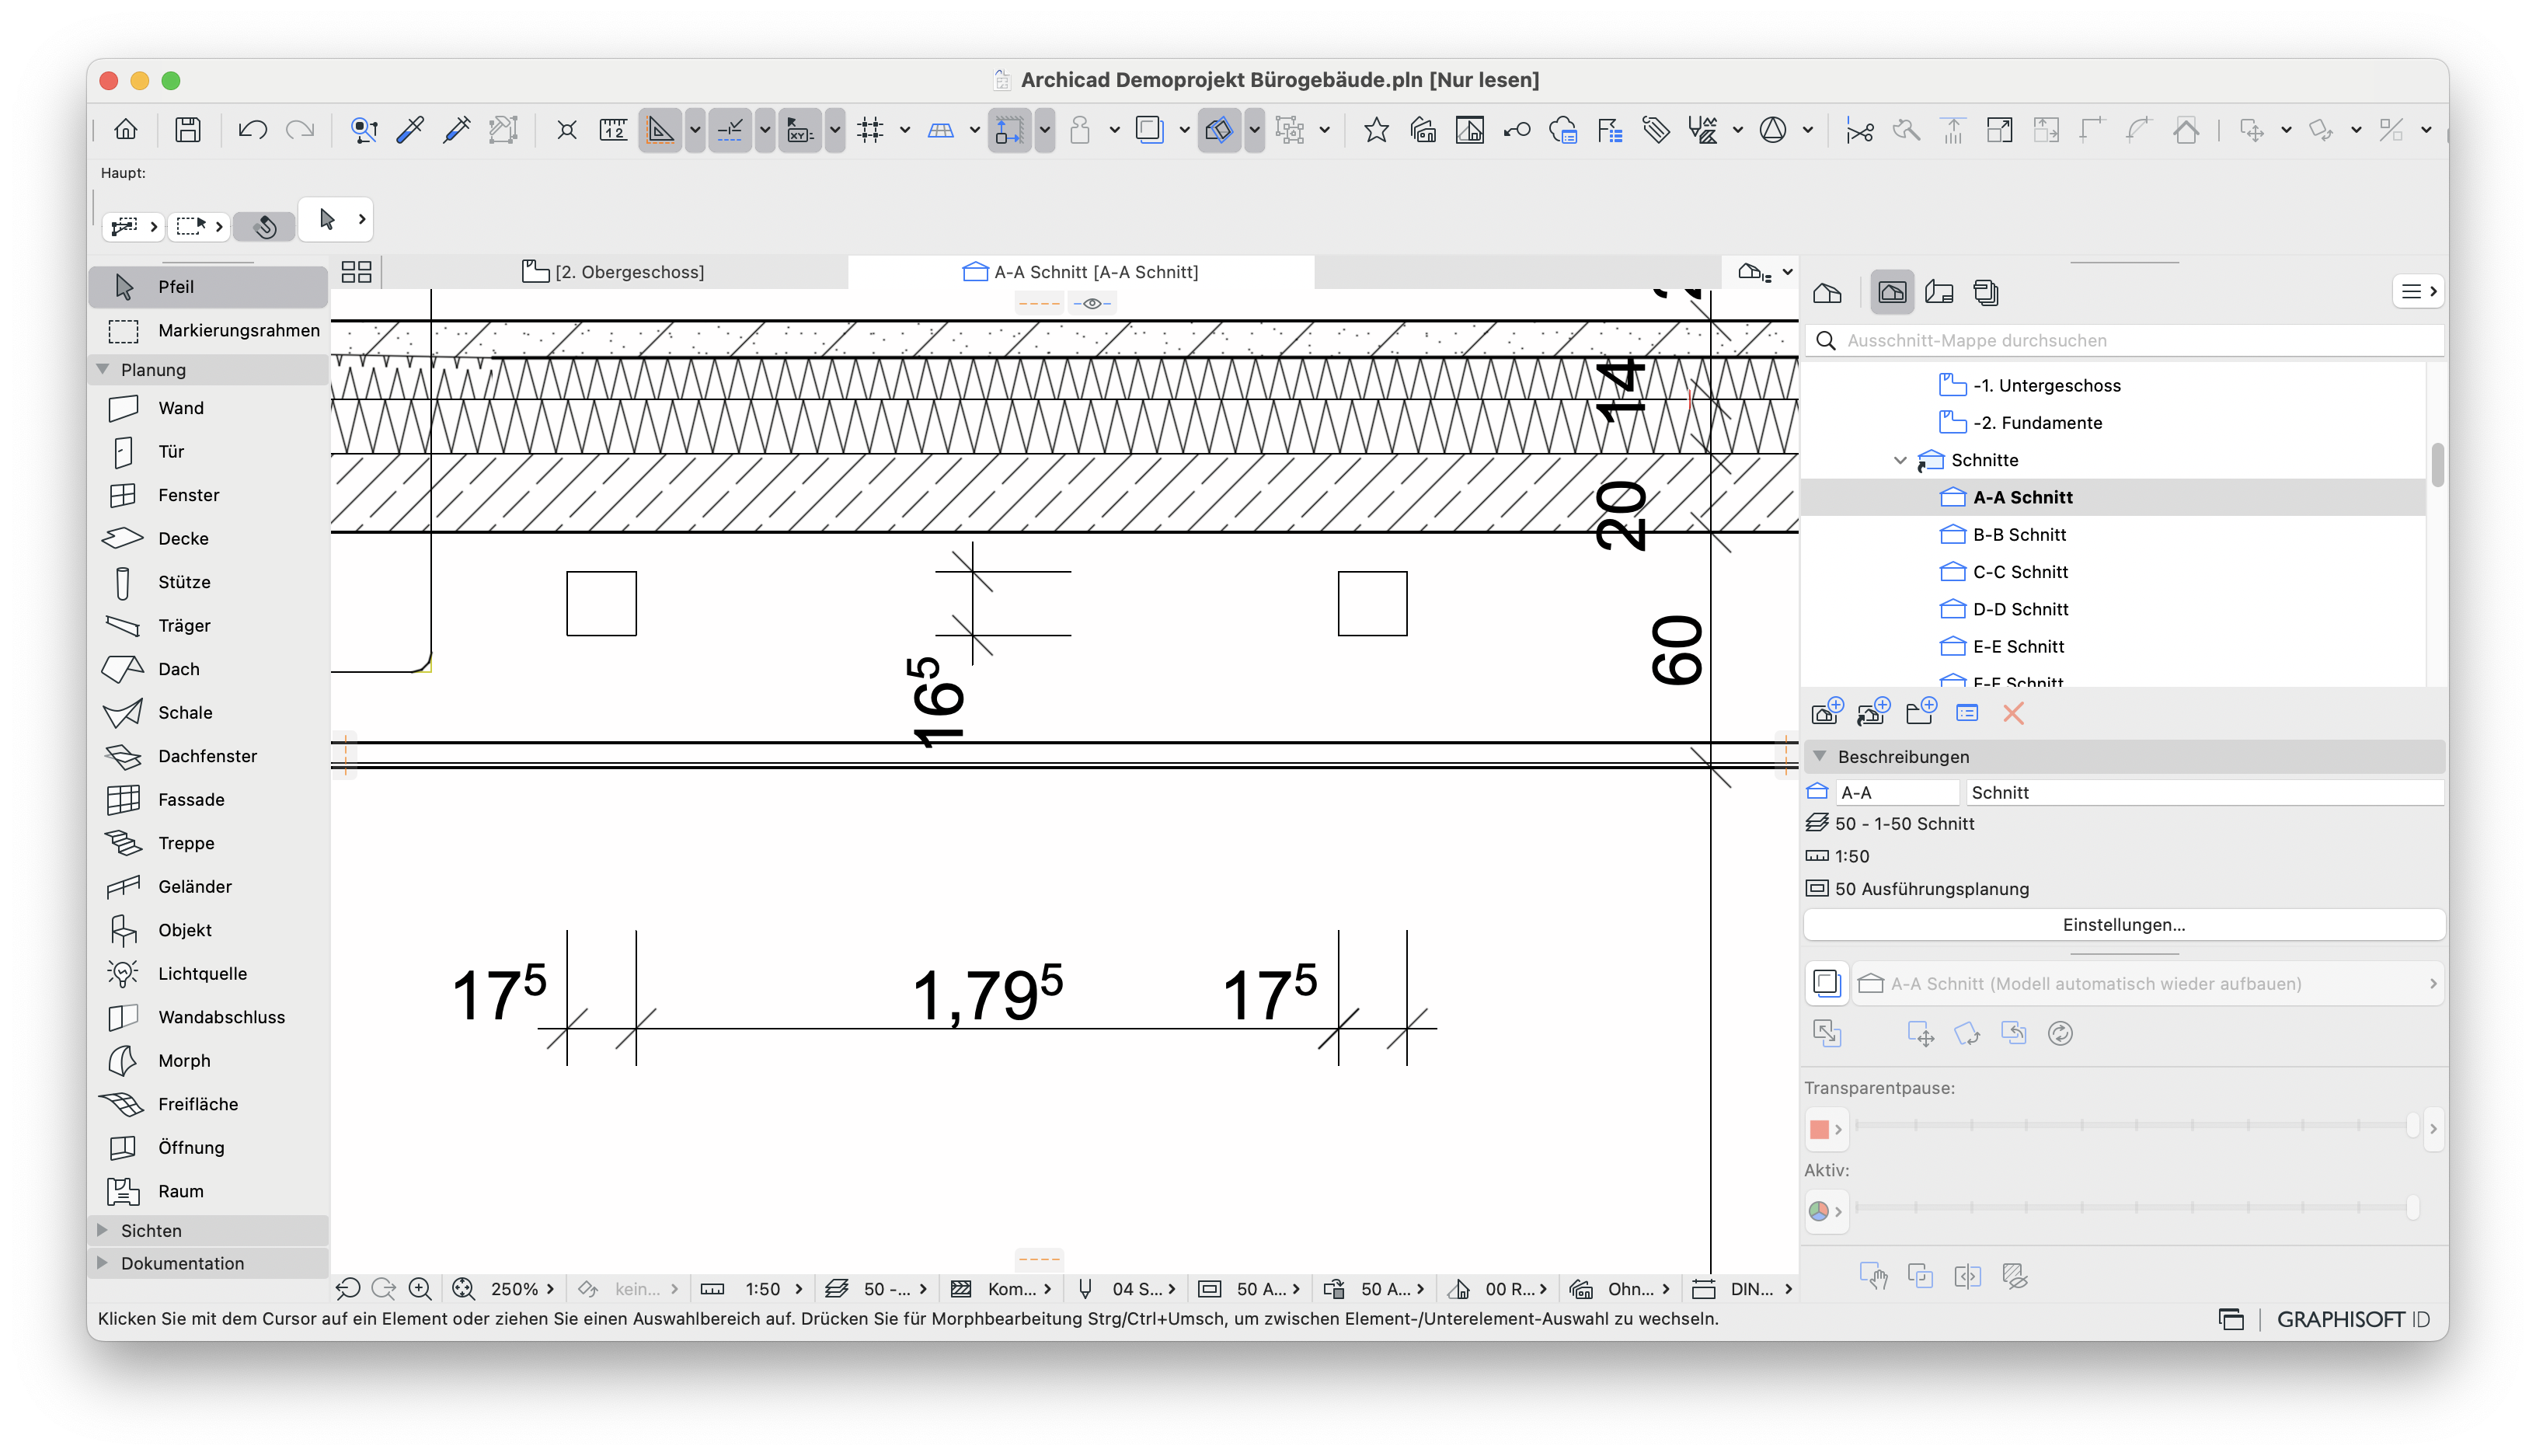2536x1456 pixels.
Task: Click the Transparentpause red color swatch
Action: [x=1819, y=1129]
